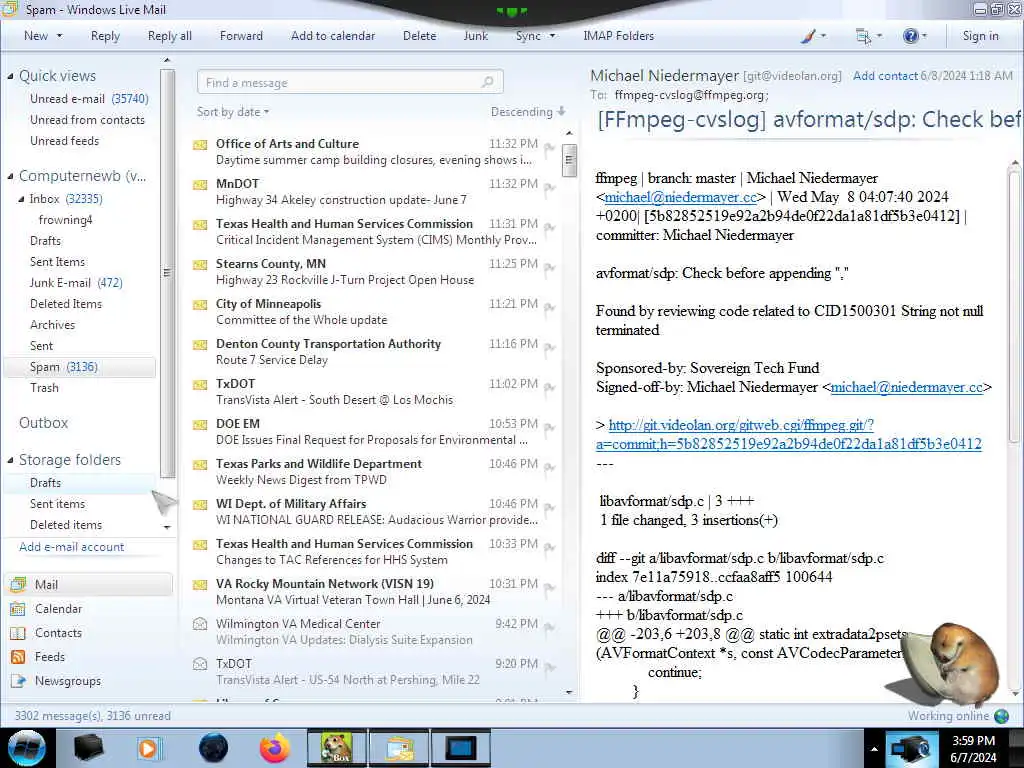Flag the WI Dept. of Military Affairs email
The image size is (1024, 768).
pos(549,508)
